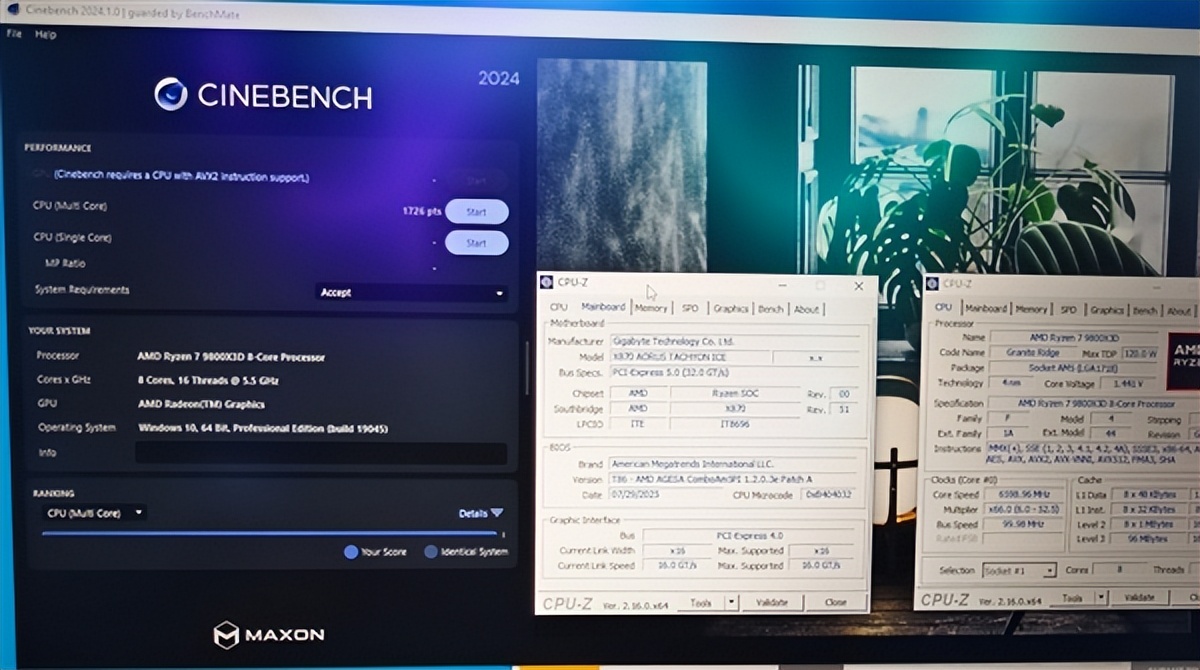Click the 1726 pts multi core score
The height and width of the screenshot is (670, 1200).
421,212
